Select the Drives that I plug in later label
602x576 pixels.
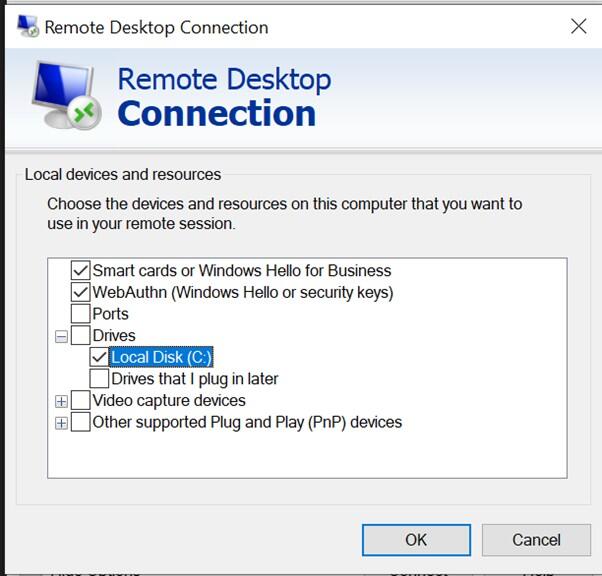pos(195,379)
